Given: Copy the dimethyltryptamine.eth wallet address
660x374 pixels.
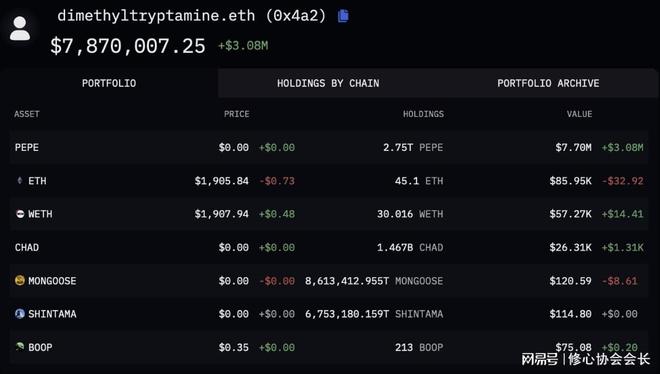Looking at the screenshot, I should 343,16.
